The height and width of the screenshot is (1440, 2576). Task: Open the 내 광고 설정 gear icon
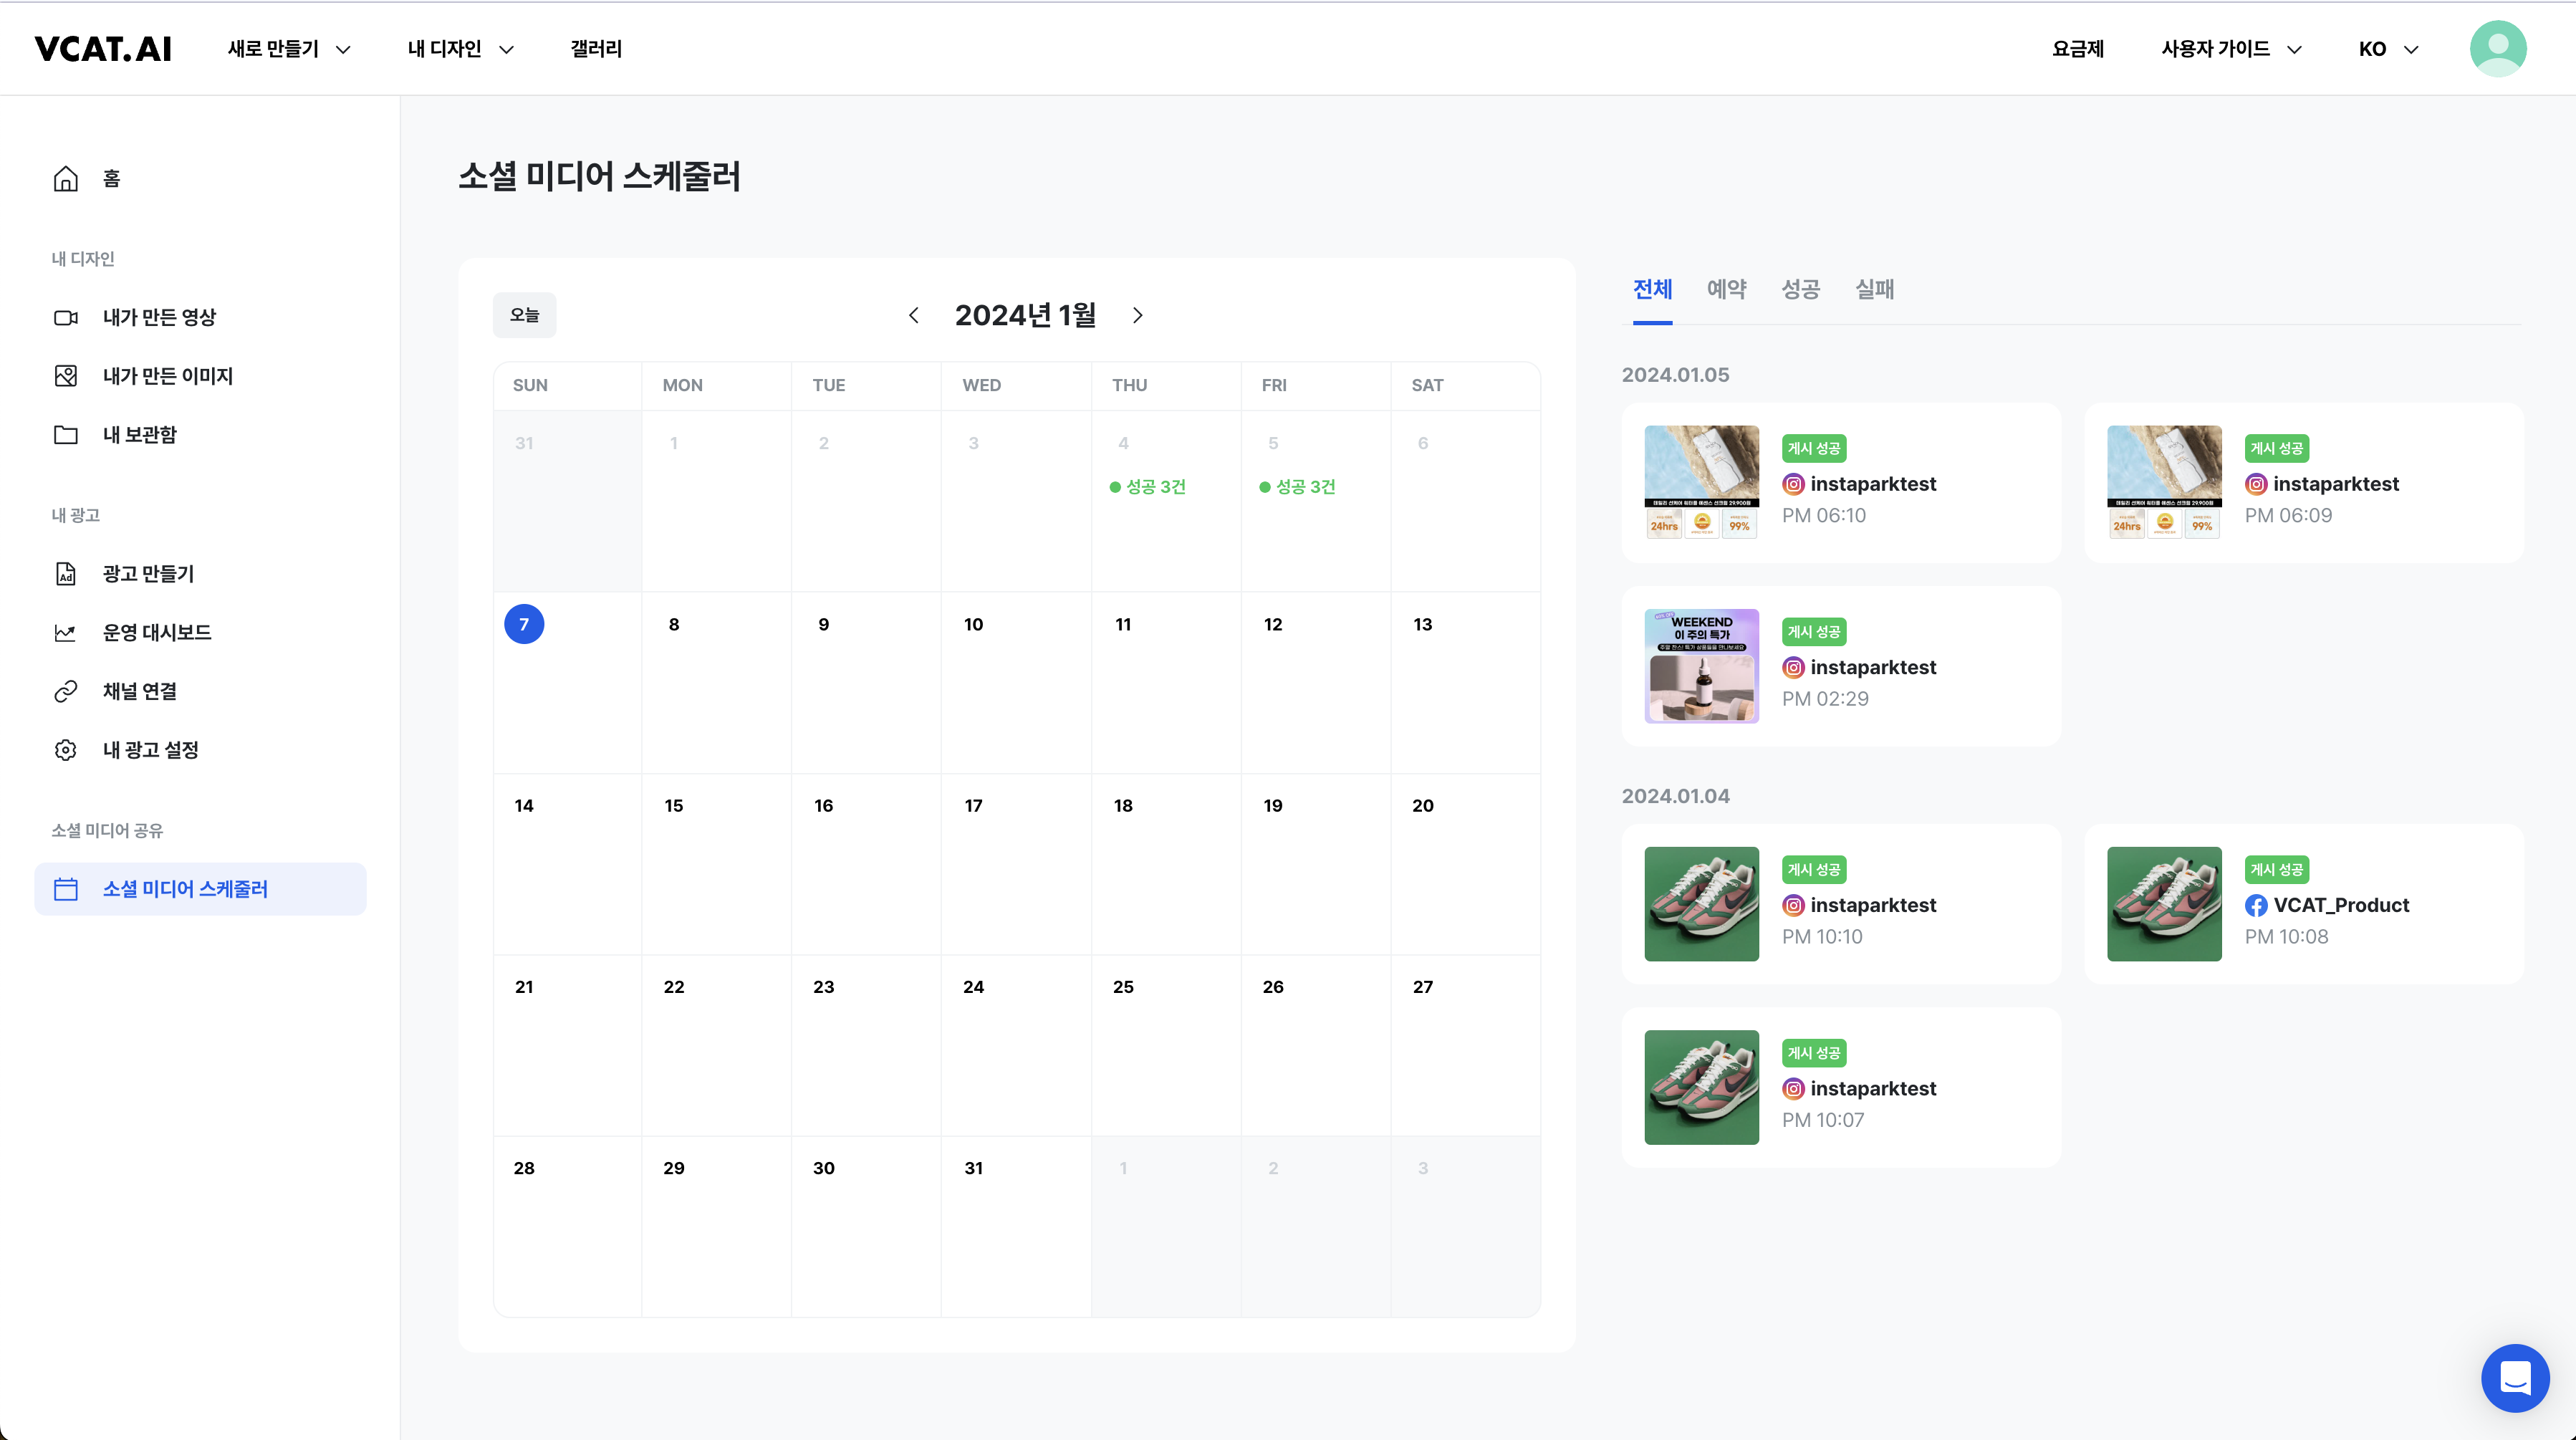66,750
